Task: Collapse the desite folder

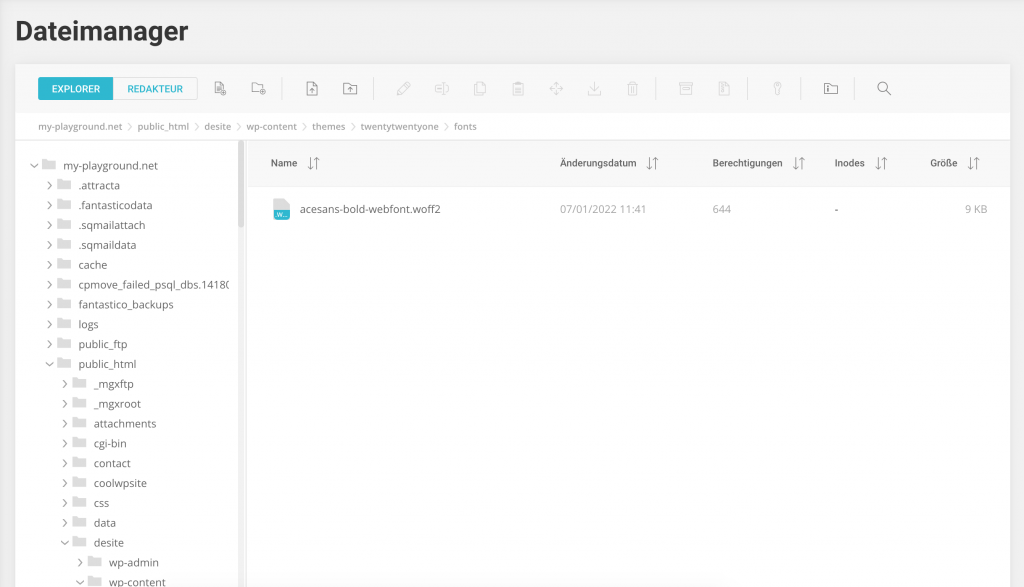Action: [x=65, y=543]
